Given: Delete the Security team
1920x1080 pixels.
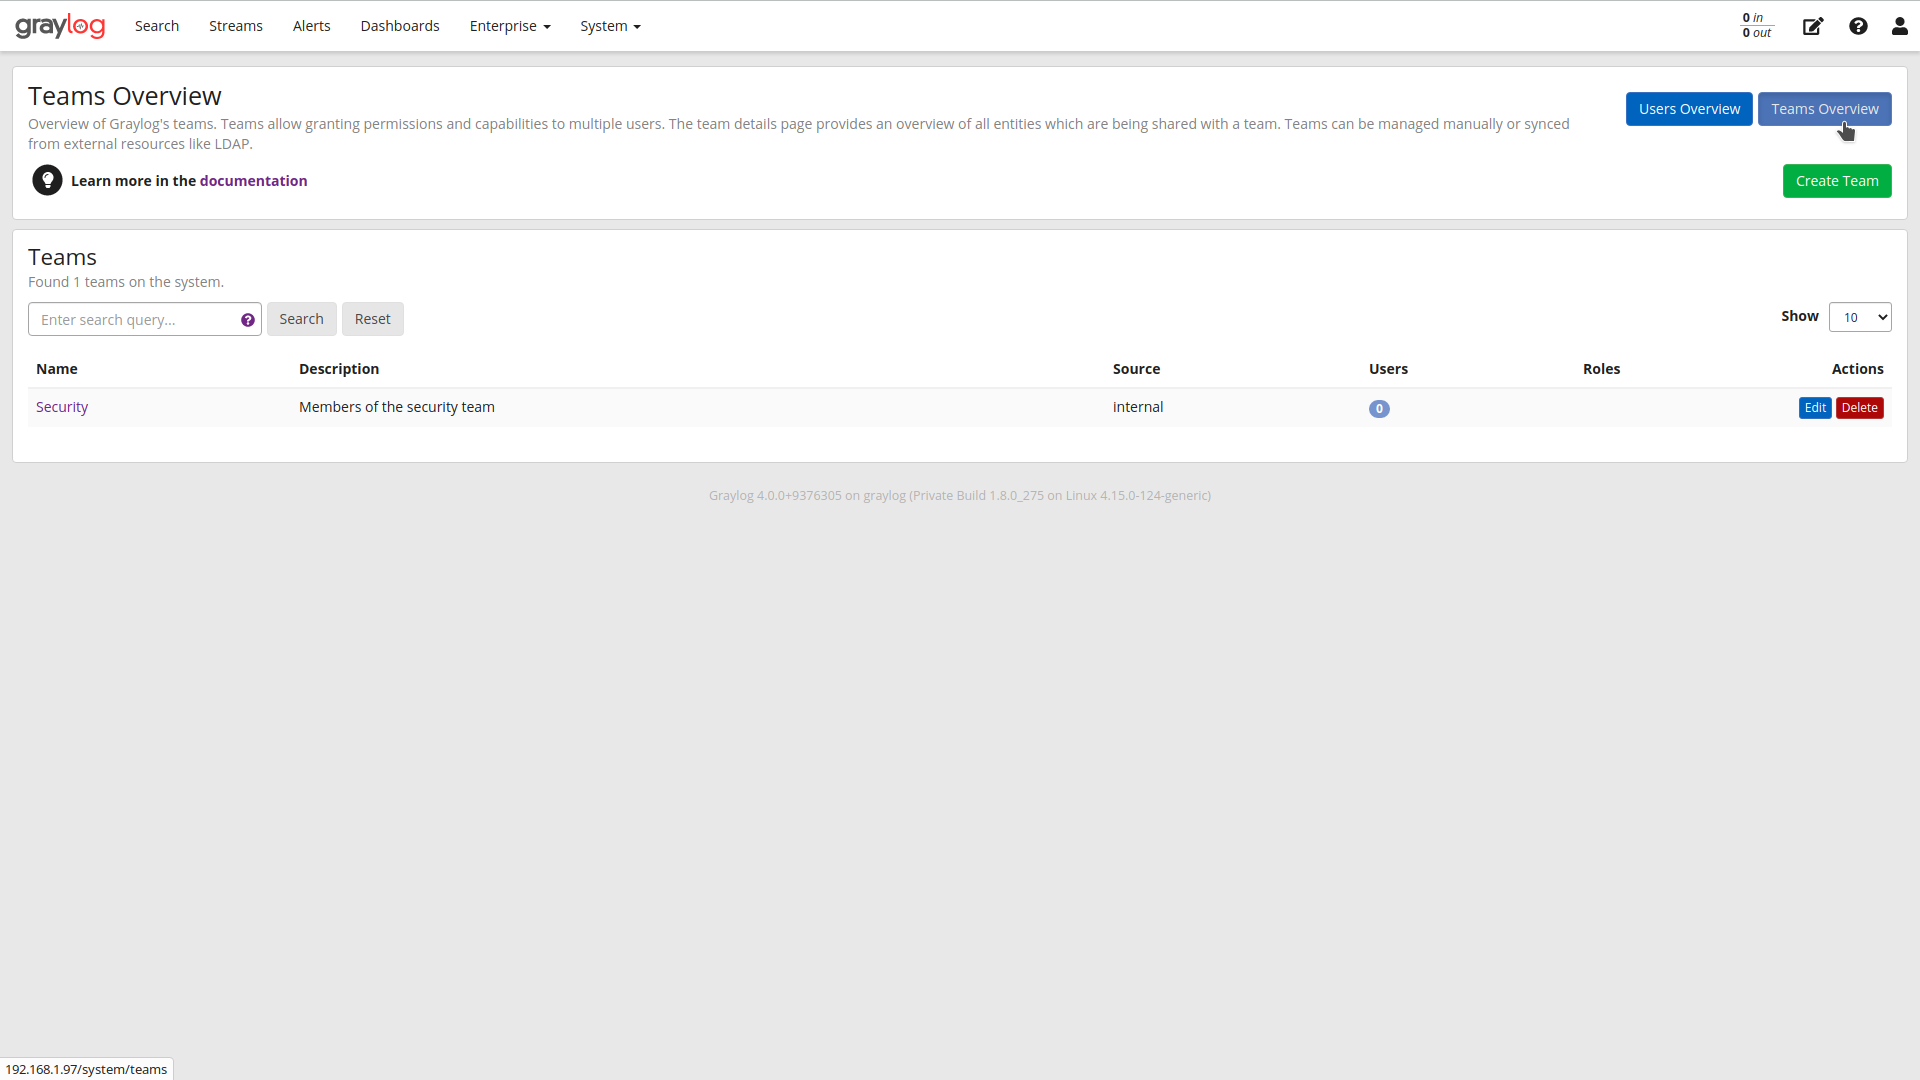Looking at the screenshot, I should [1859, 407].
